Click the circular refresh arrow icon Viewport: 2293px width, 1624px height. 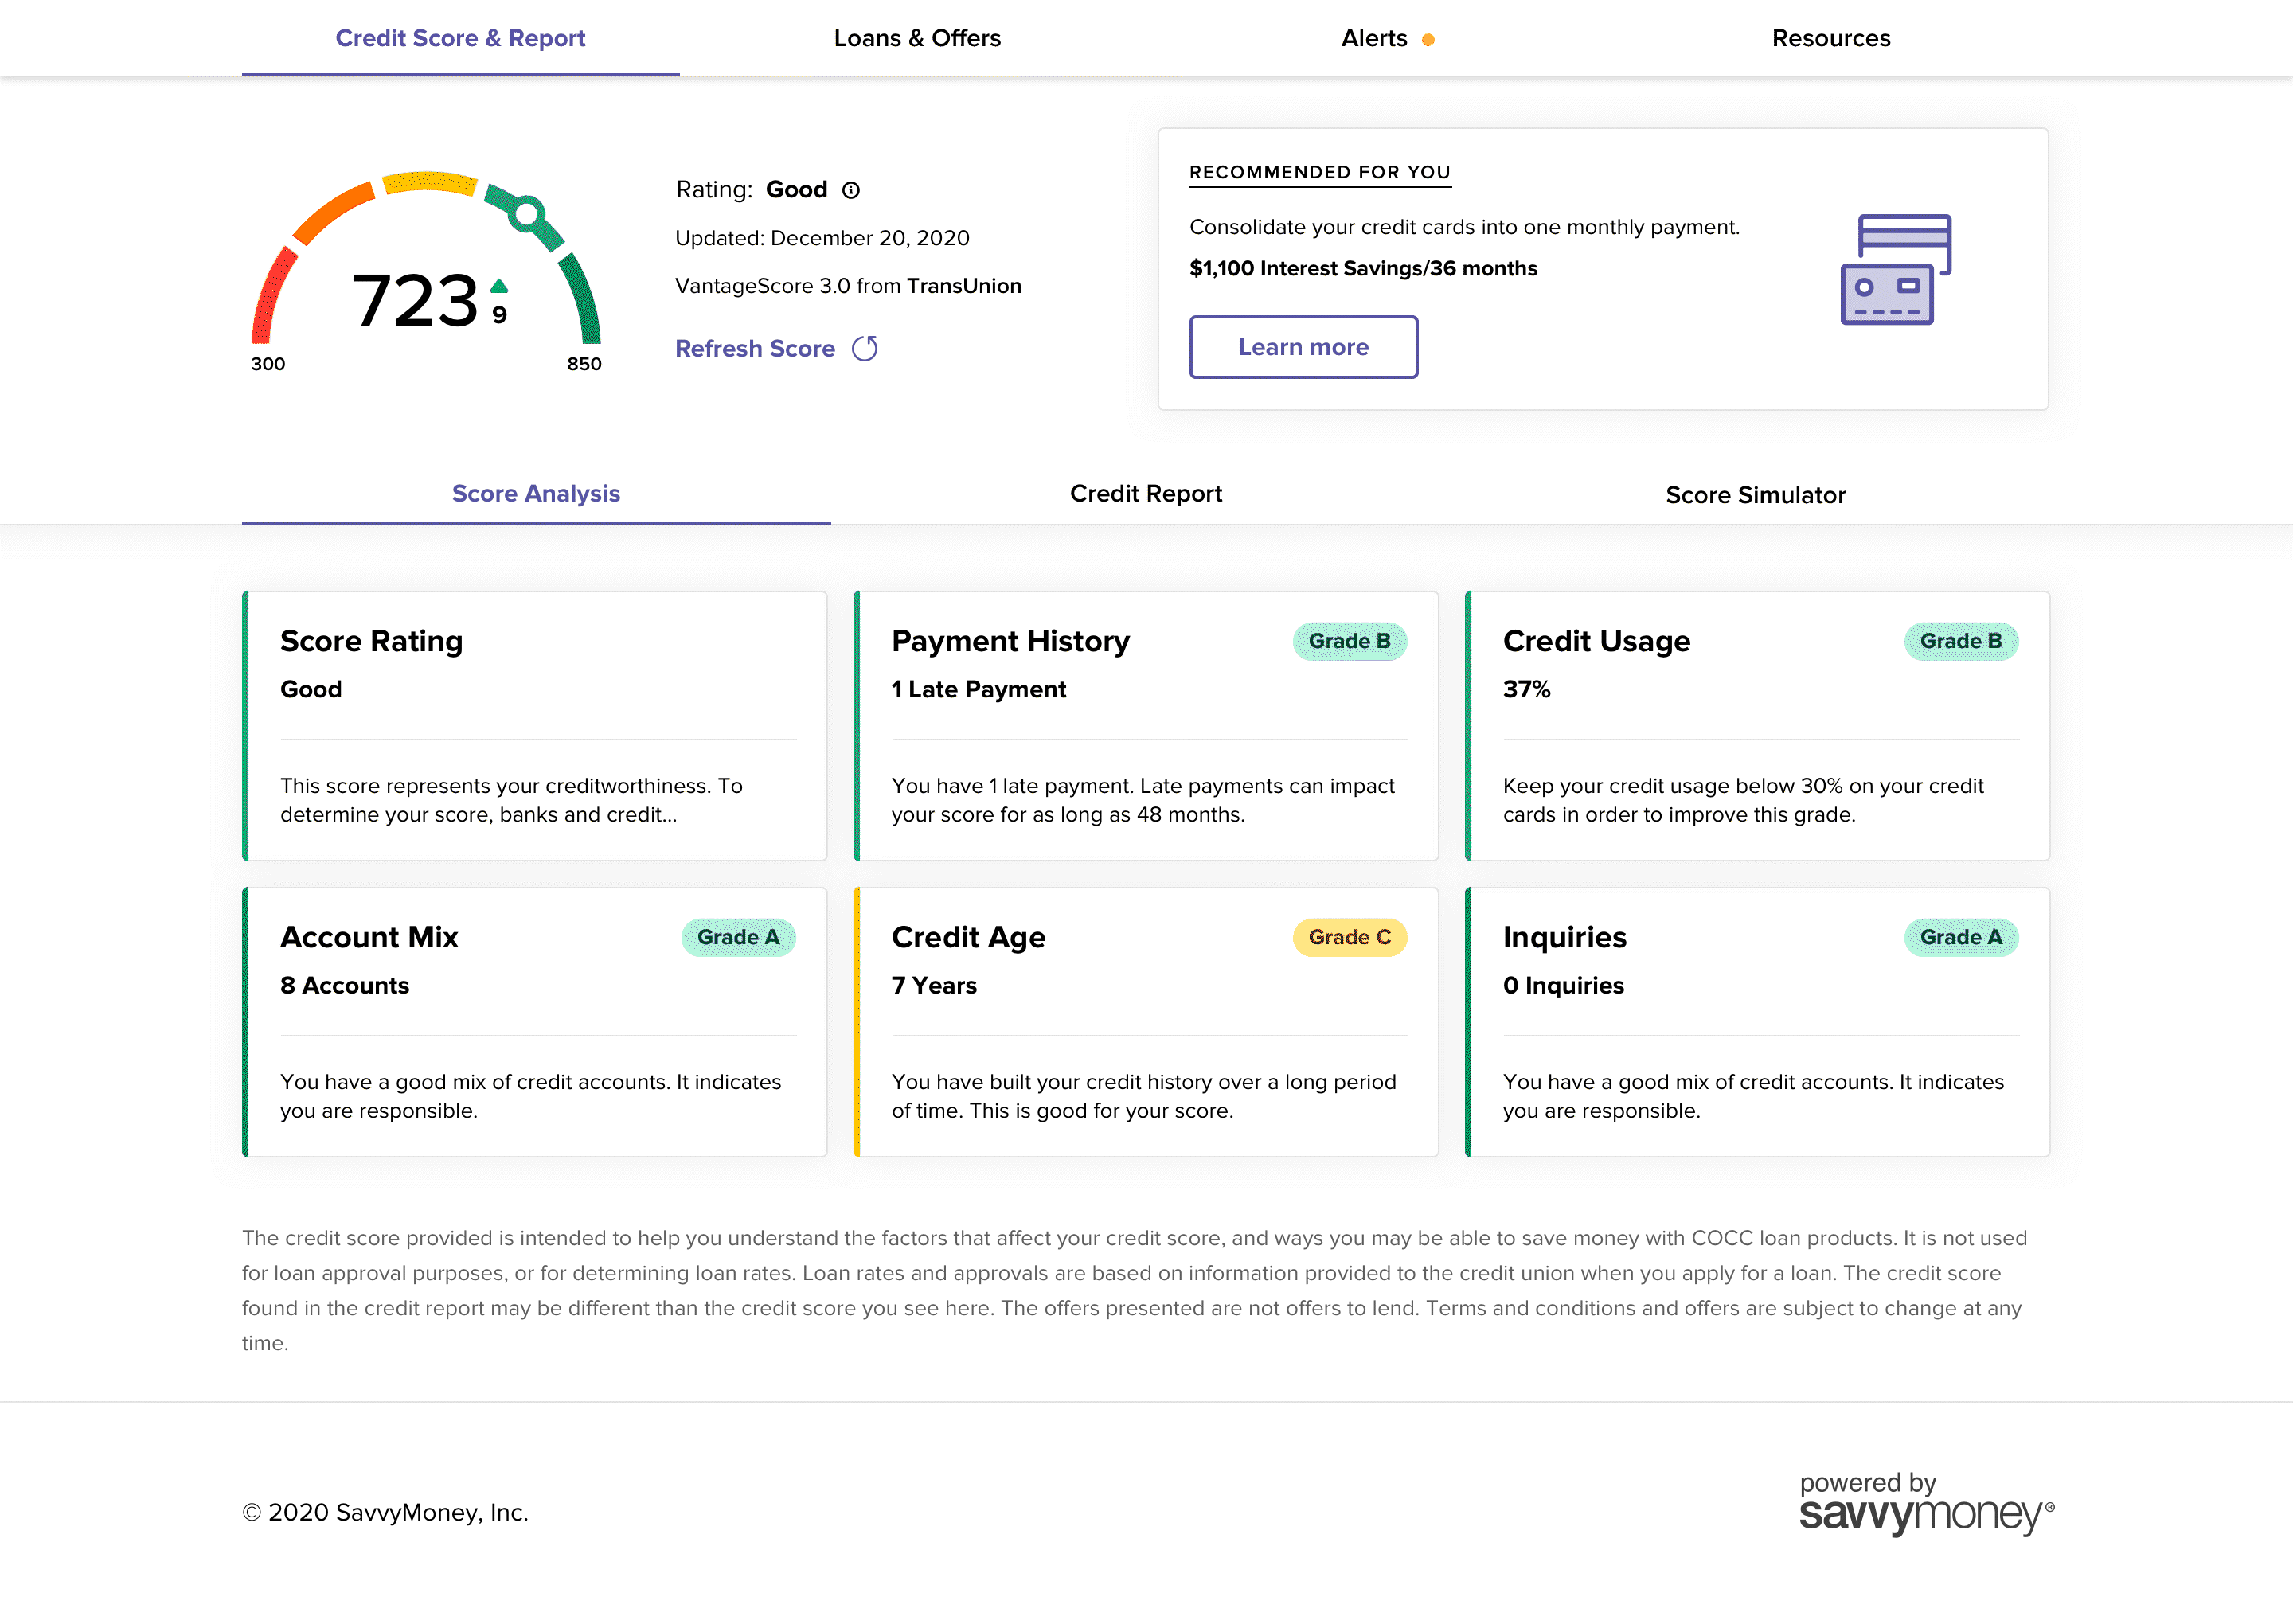pos(864,348)
